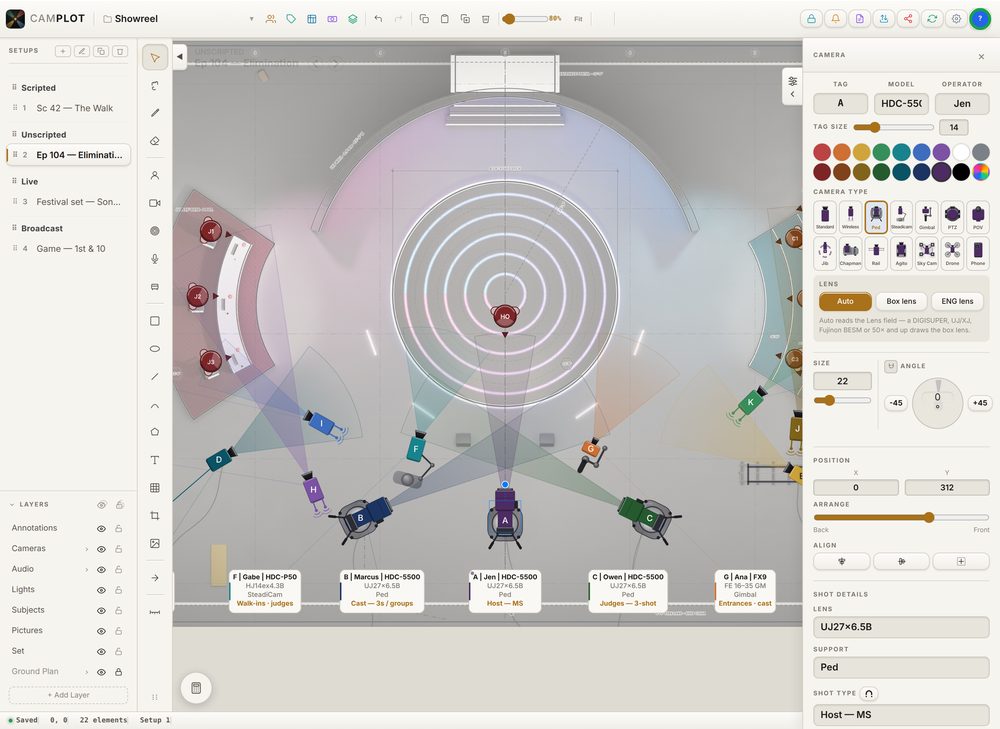Click the trash delete icon in top toolbar
1000x729 pixels.
click(x=485, y=19)
